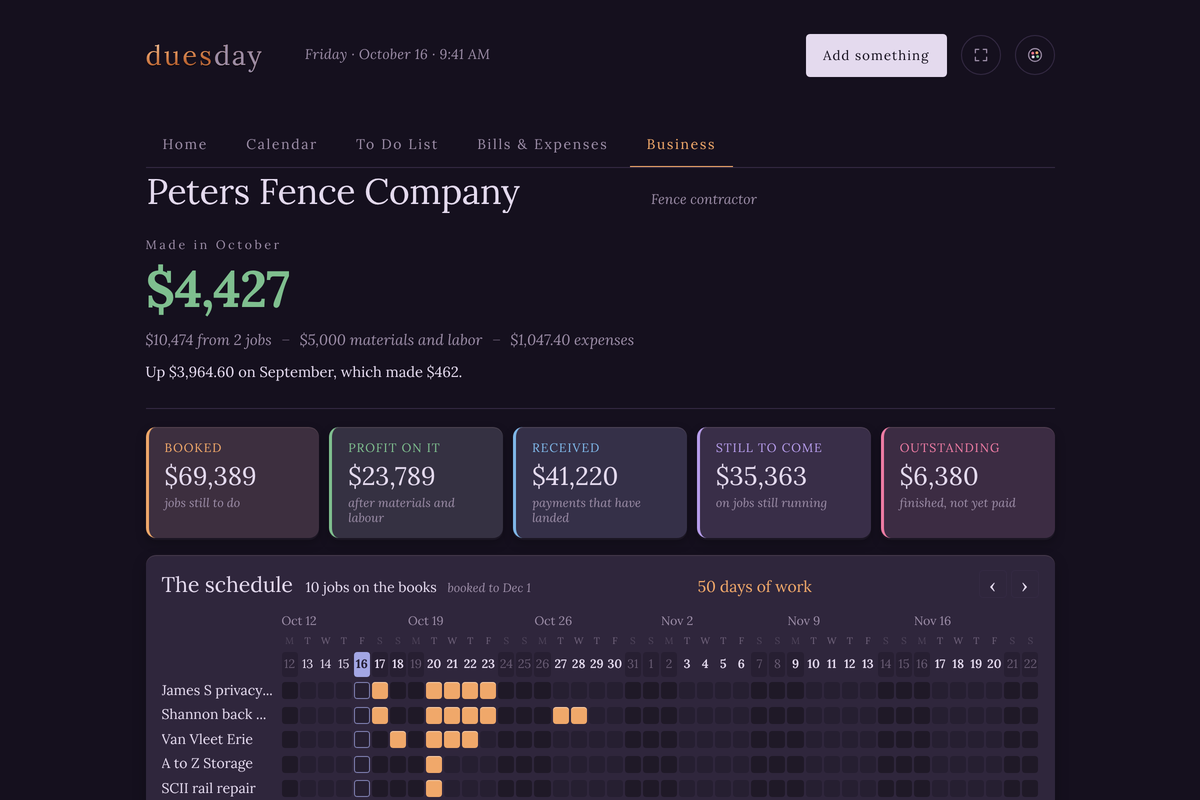Click James S privacy's orange block on Oct 17
The height and width of the screenshot is (800, 1200).
pyautogui.click(x=380, y=690)
